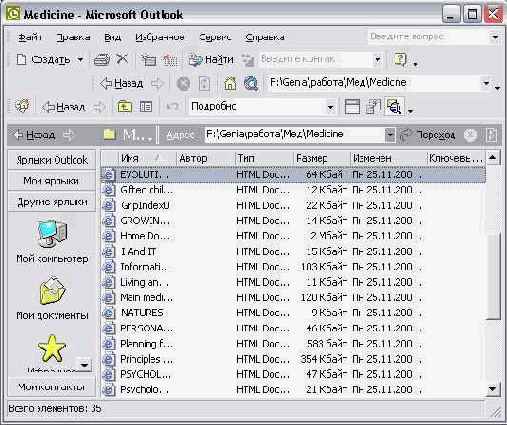Viewport: 507px width, 425px height.
Task: Open the Вид menu
Action: tap(112, 37)
